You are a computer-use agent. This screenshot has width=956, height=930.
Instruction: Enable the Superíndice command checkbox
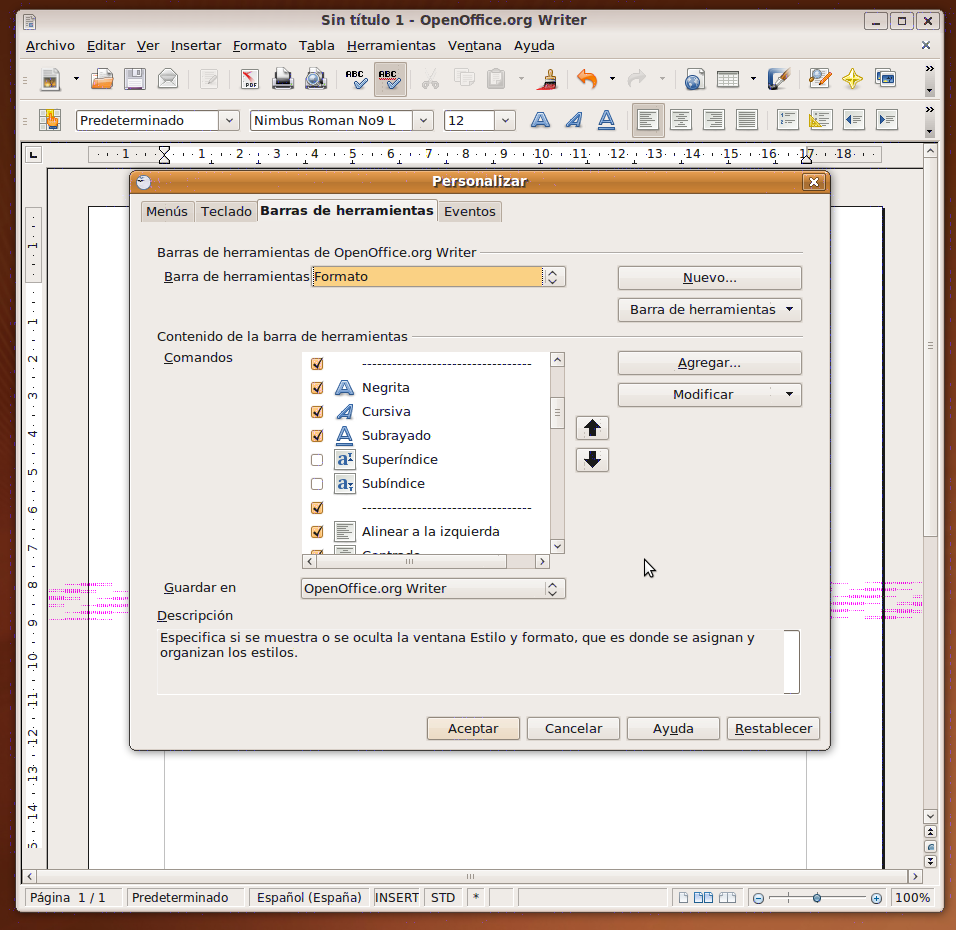[x=317, y=460]
